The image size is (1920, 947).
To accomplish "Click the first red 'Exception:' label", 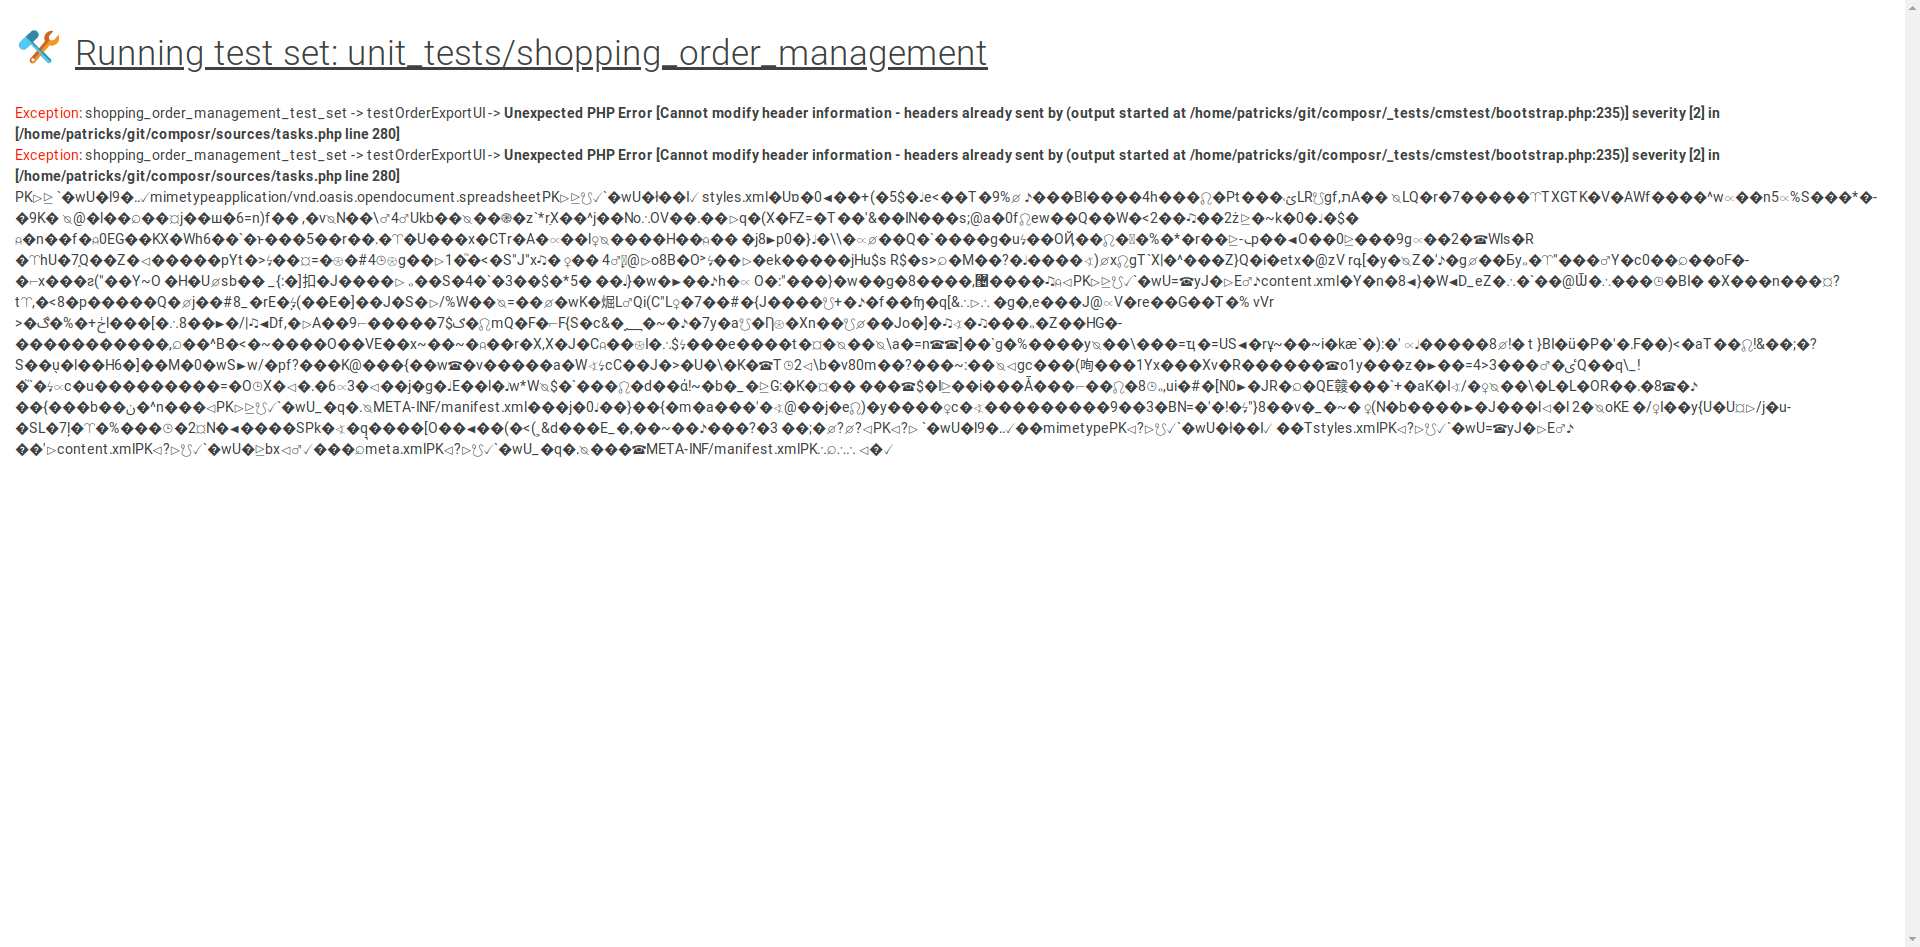I will click(x=47, y=113).
